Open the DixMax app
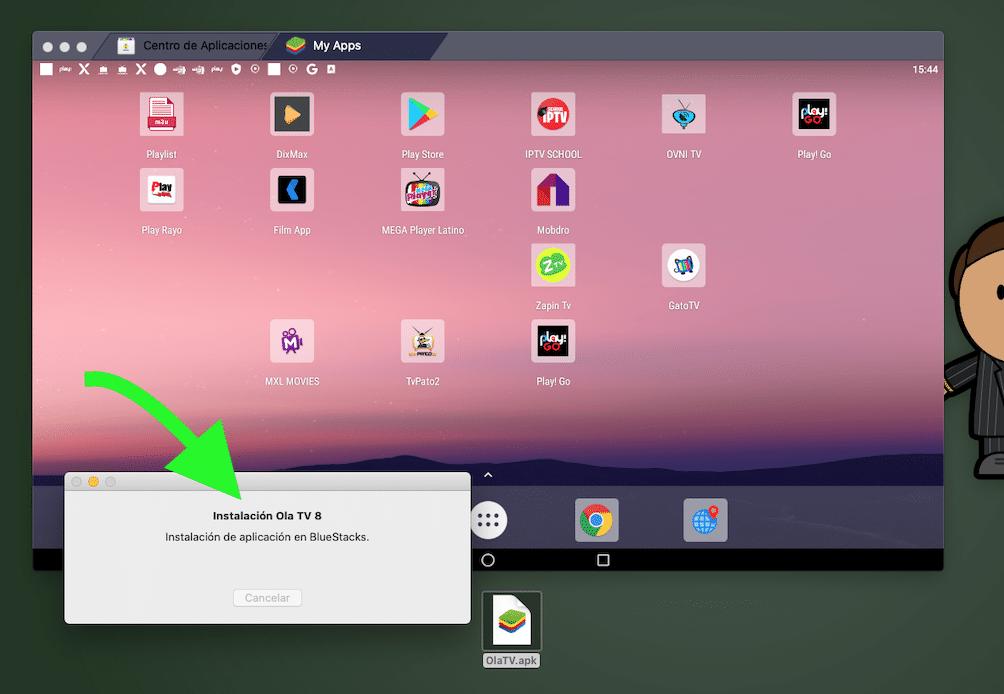This screenshot has width=1004, height=694. [291, 113]
